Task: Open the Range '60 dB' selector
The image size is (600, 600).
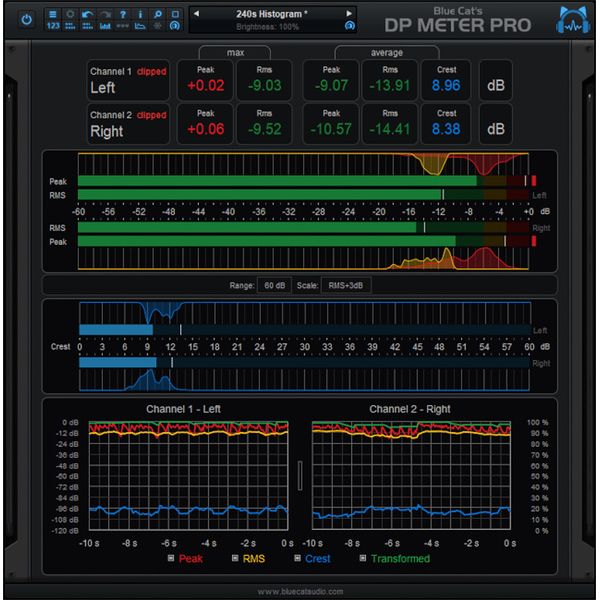Action: [x=274, y=285]
